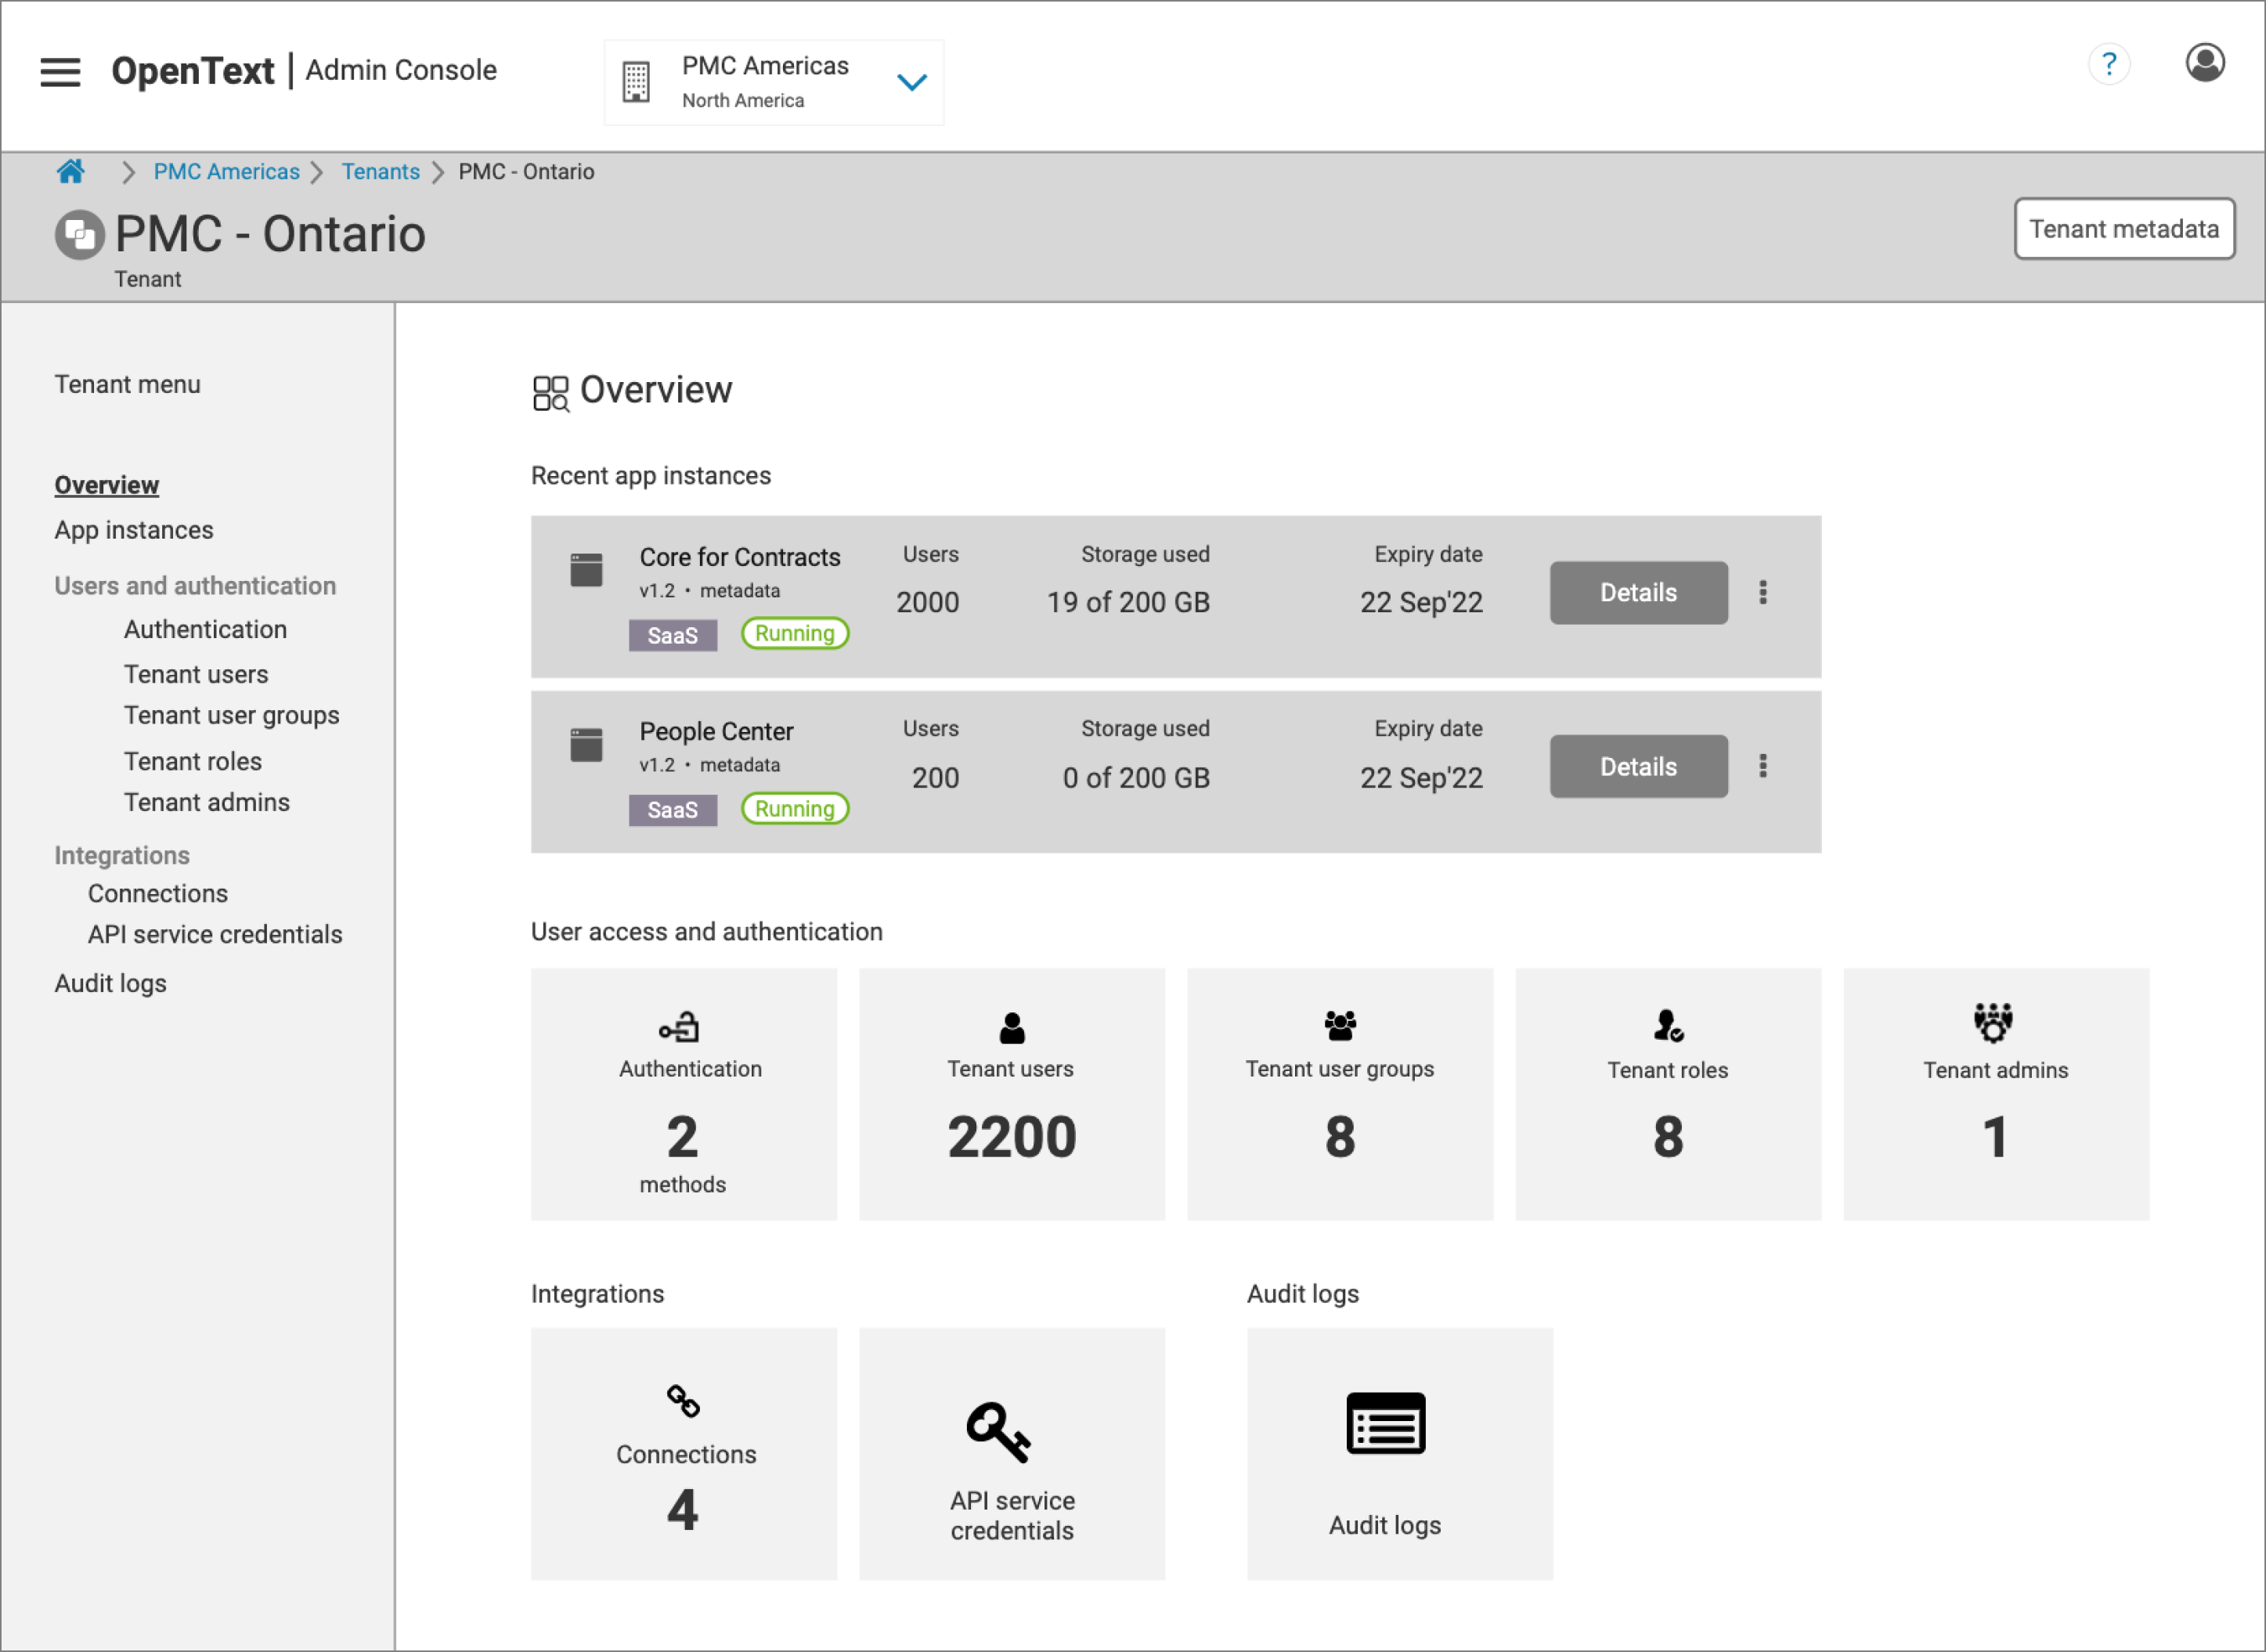Open the Tenant roles 8 card
The height and width of the screenshot is (1652, 2266).
click(x=1668, y=1094)
